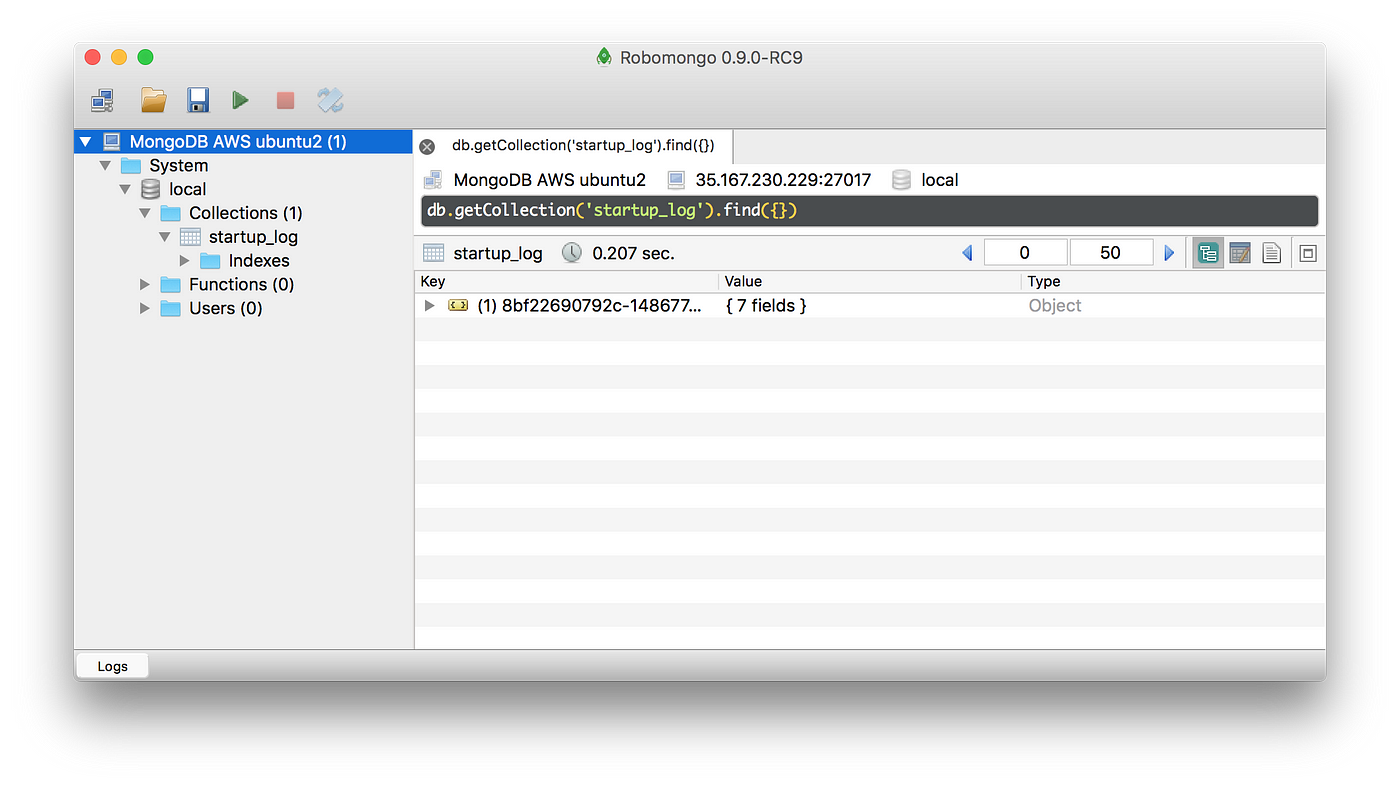
Task: Click the 0.207 sec. execution time text
Action: click(633, 253)
